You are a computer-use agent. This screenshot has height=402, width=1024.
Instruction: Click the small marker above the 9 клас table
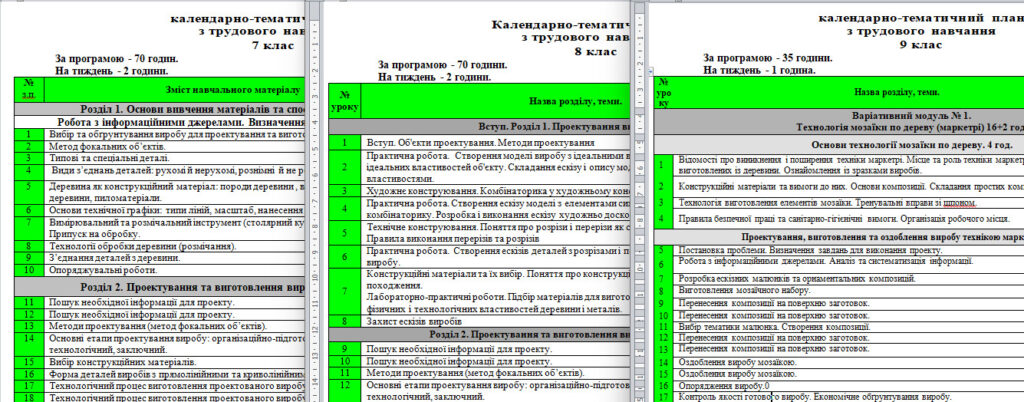(650, 70)
